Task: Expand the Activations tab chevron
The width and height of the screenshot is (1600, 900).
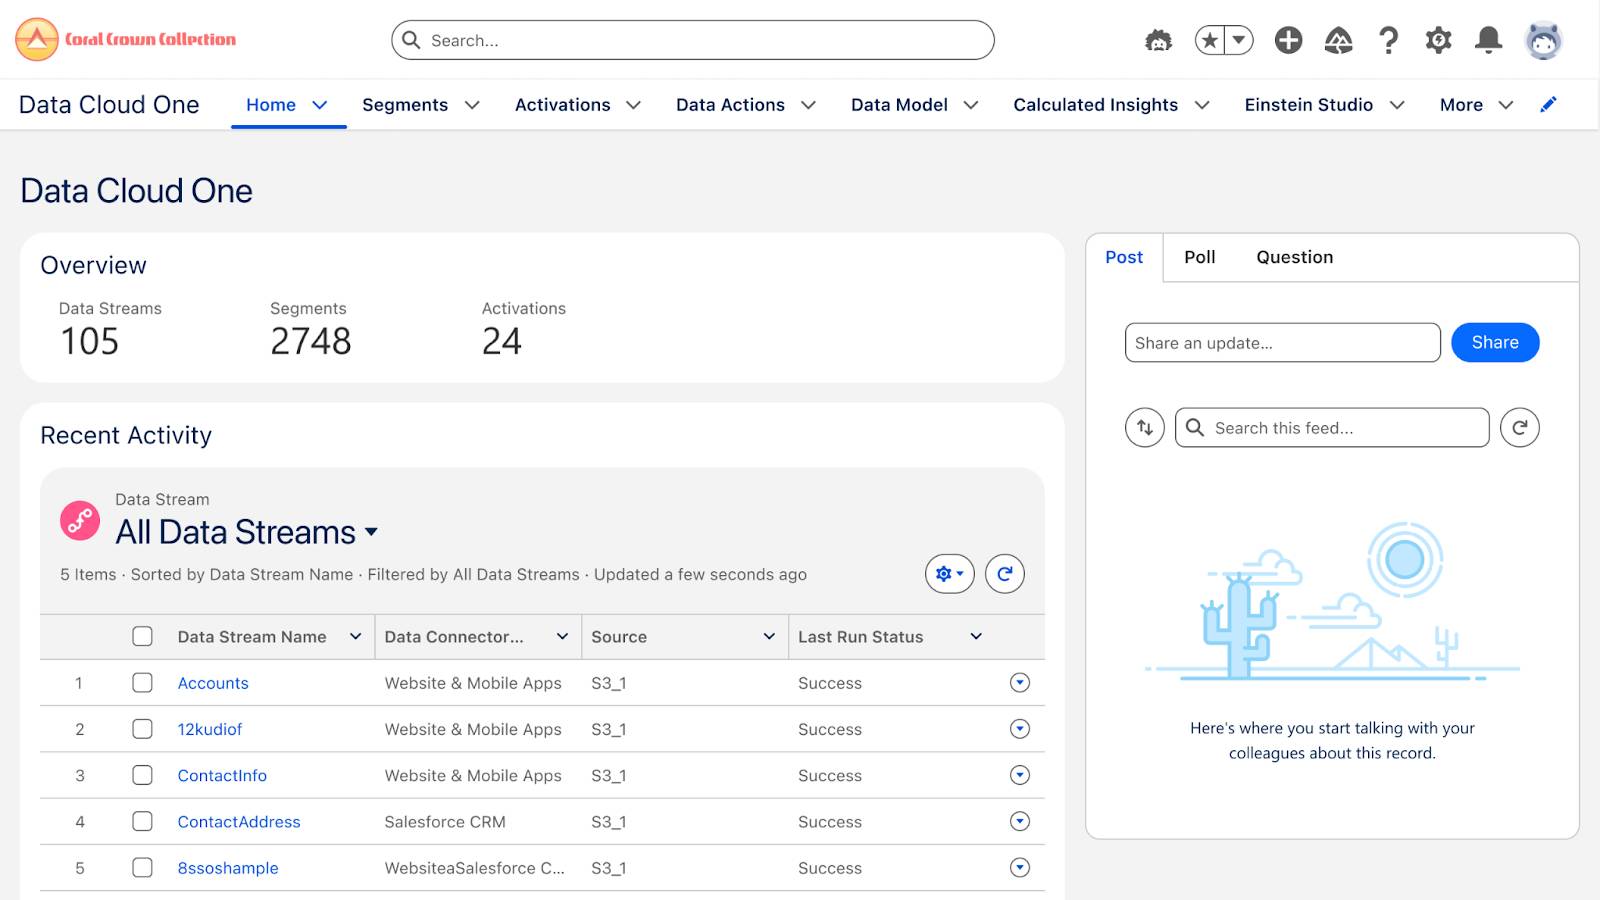Action: (633, 105)
